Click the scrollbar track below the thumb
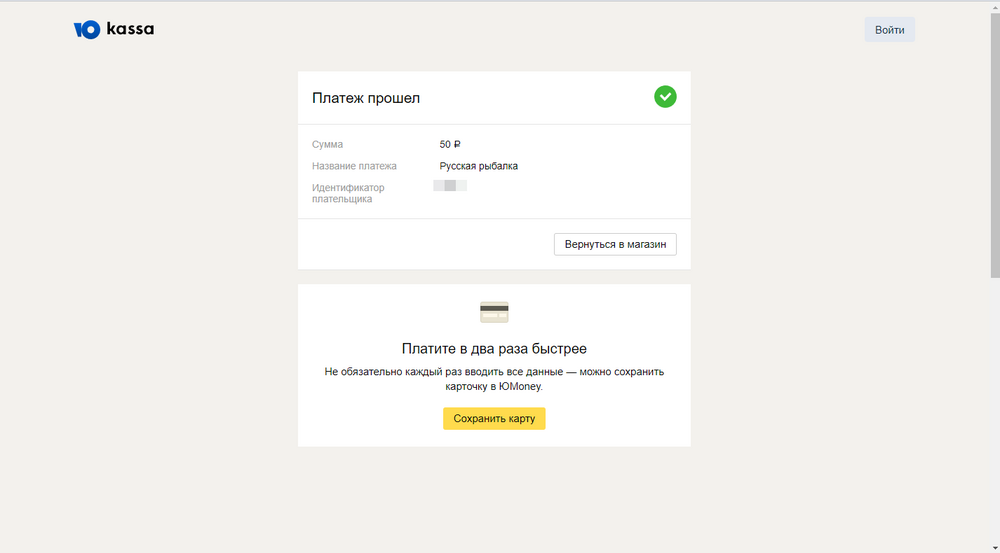 (x=994, y=420)
